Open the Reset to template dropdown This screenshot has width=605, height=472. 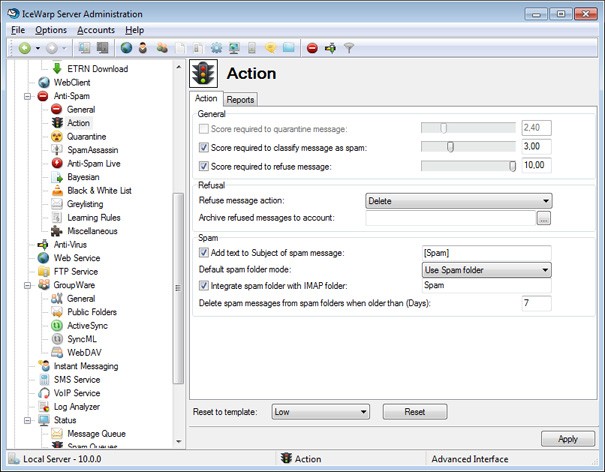tap(320, 412)
